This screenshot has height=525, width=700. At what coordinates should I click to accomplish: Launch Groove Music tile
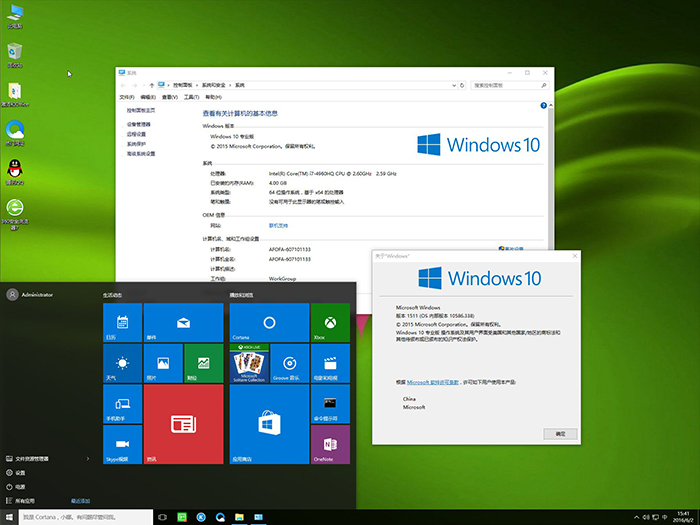[290, 364]
